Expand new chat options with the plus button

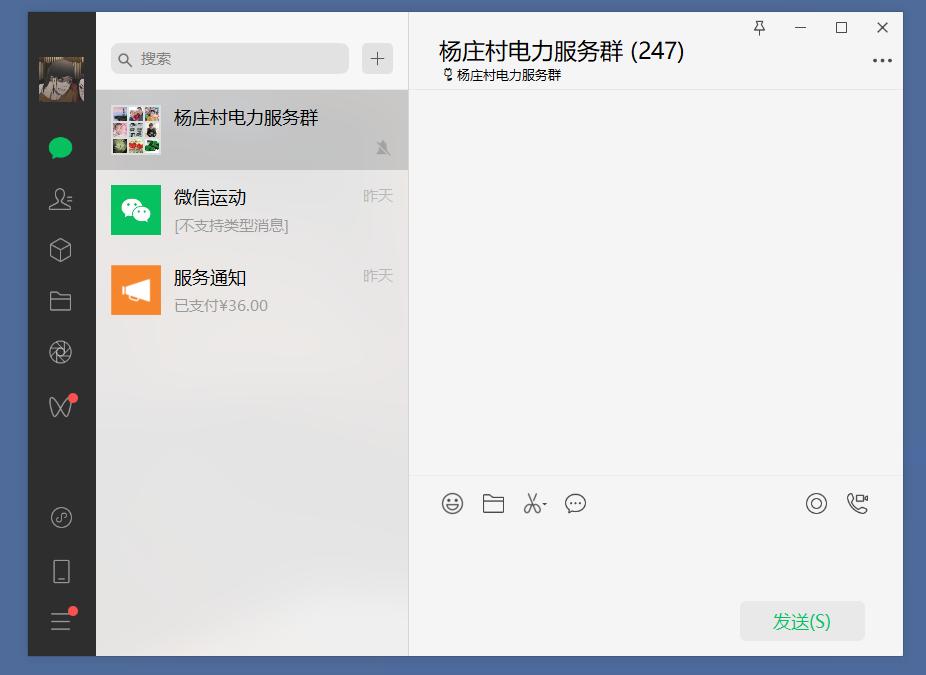pos(377,58)
